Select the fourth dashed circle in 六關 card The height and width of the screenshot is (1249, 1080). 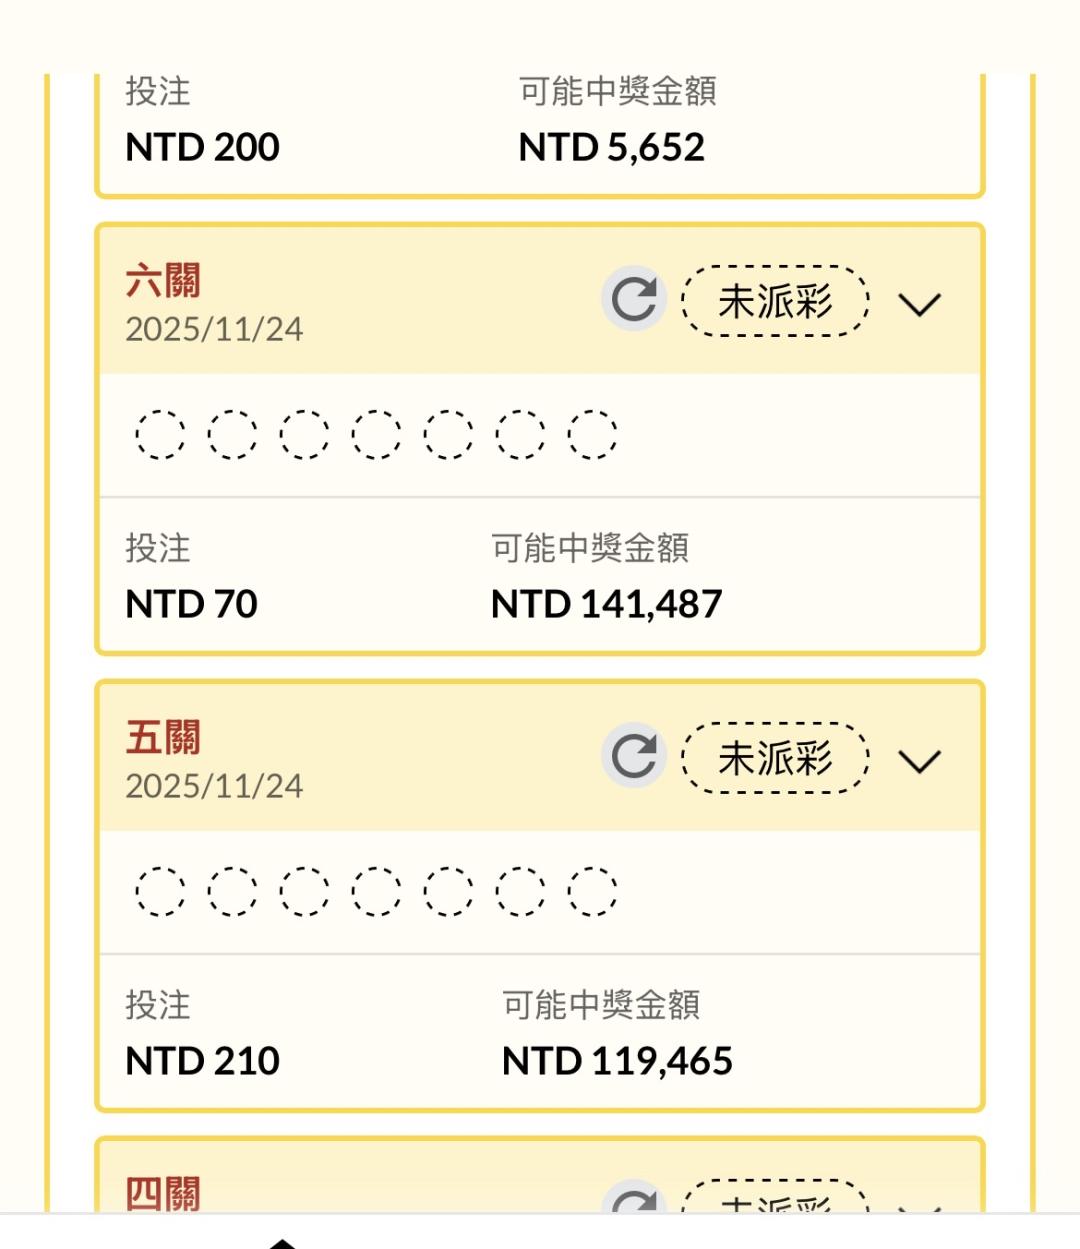pyautogui.click(x=376, y=434)
